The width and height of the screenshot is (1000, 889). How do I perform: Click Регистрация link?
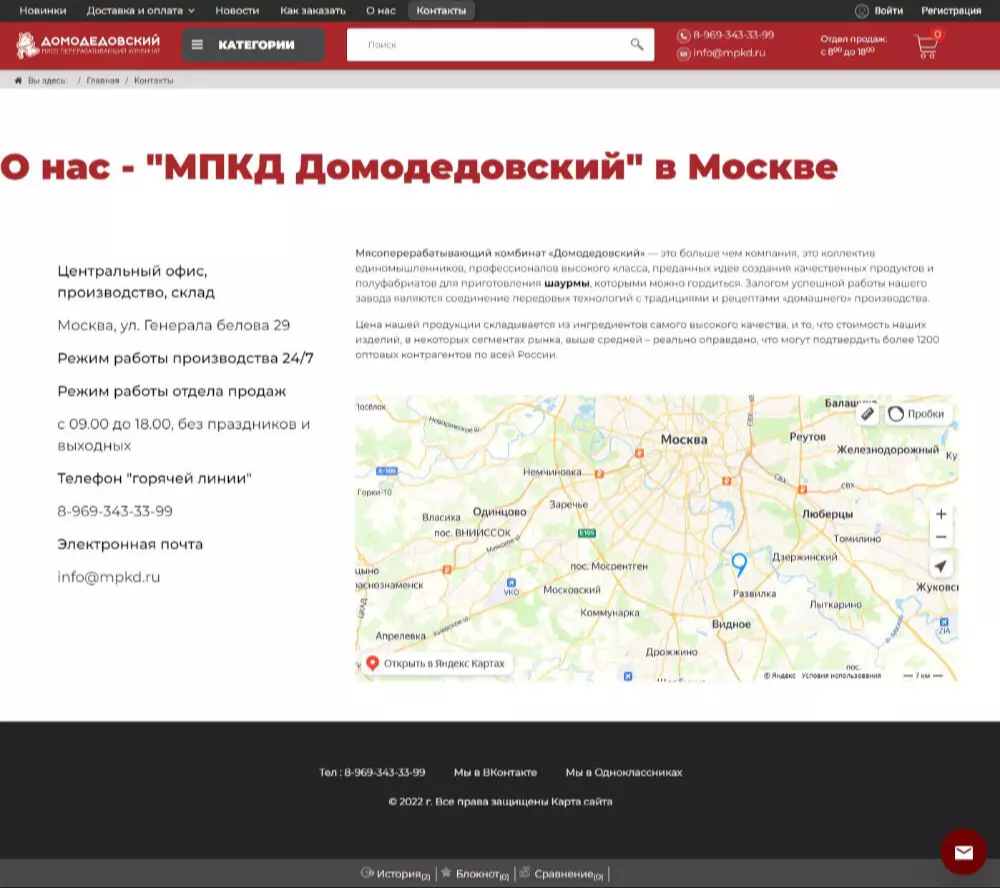(x=951, y=11)
